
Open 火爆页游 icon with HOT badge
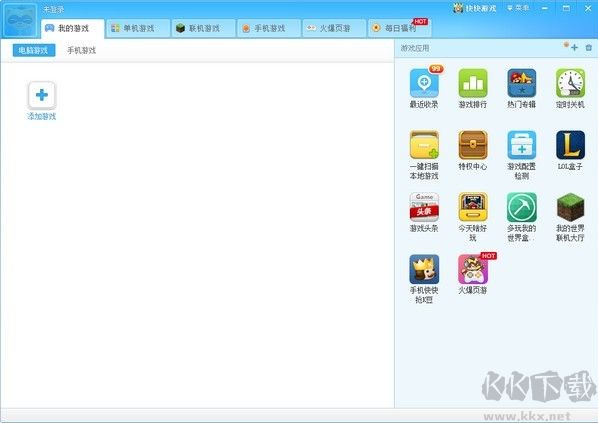point(473,269)
